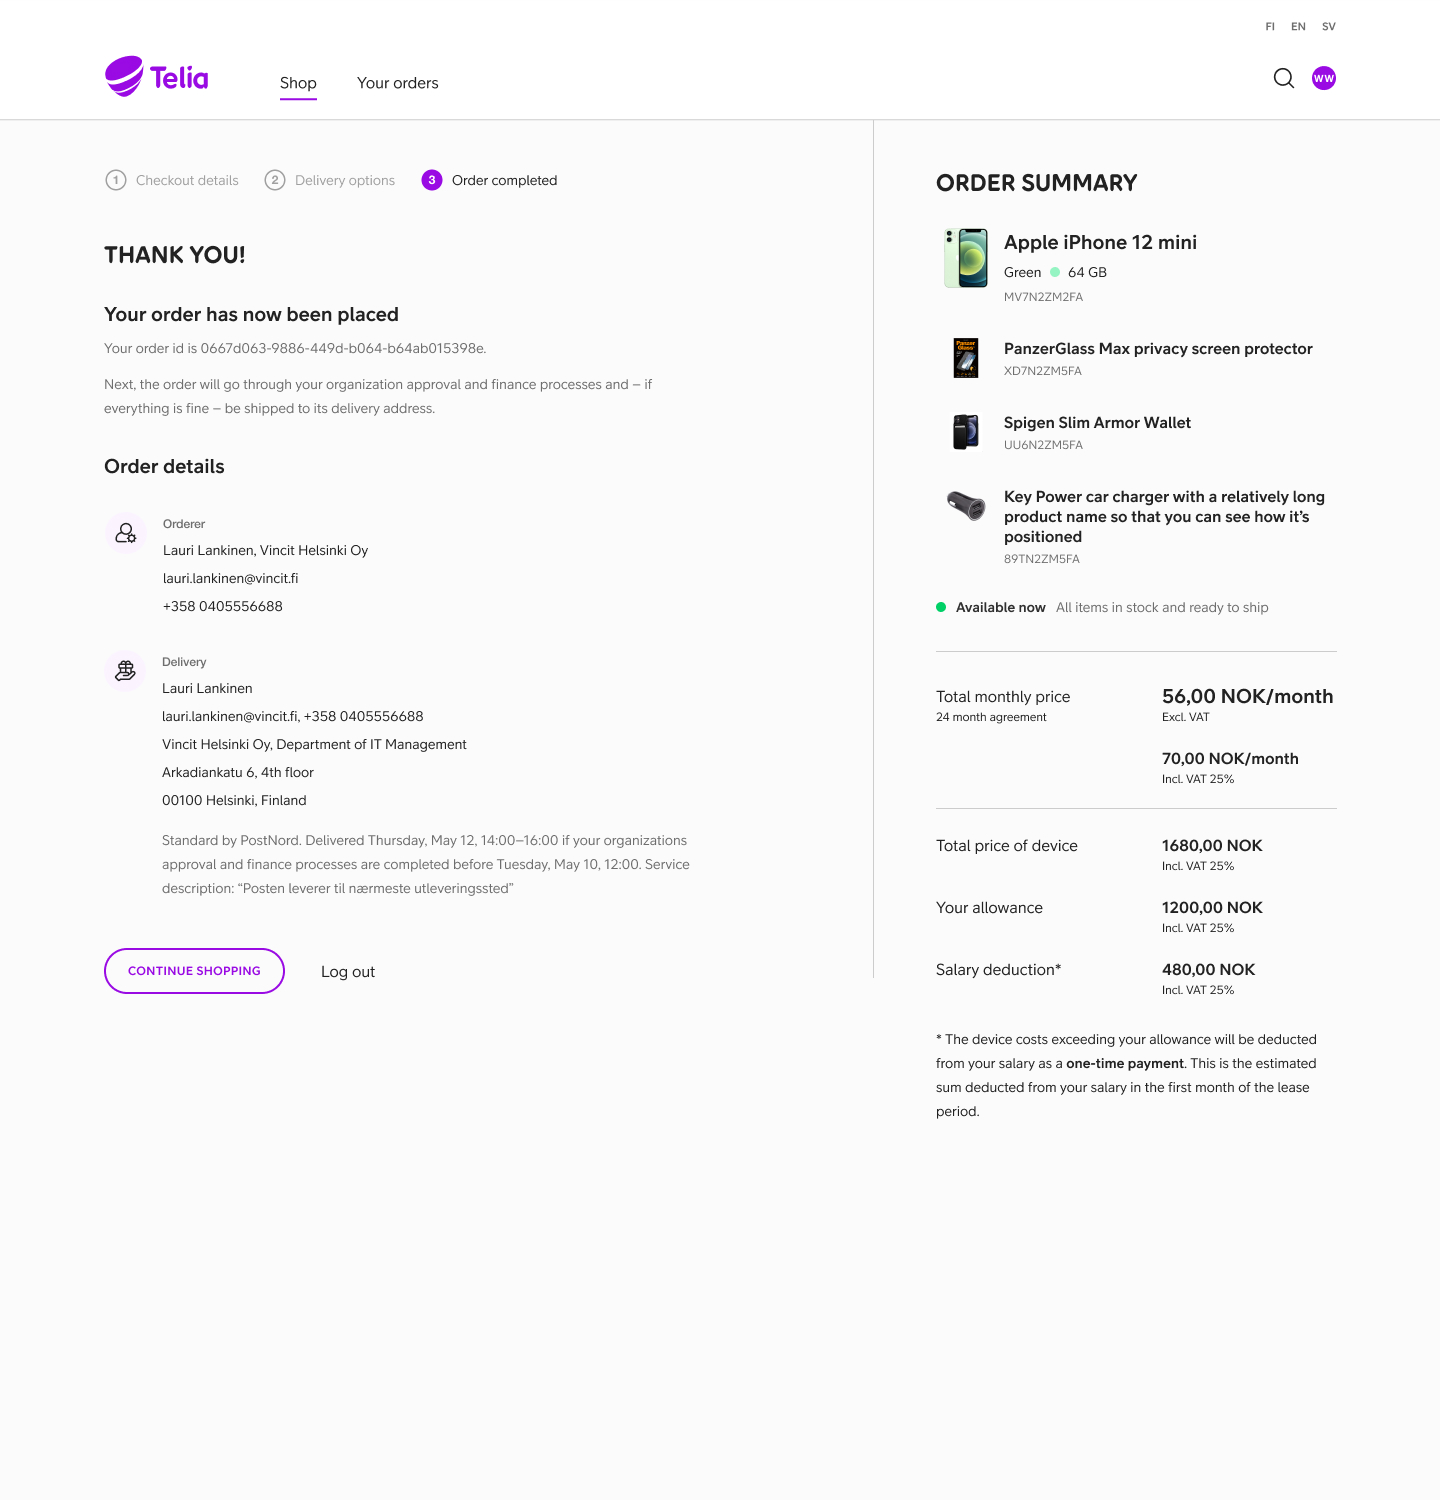The image size is (1440, 1500).
Task: Click the step 2 circle icon
Action: pos(275,180)
